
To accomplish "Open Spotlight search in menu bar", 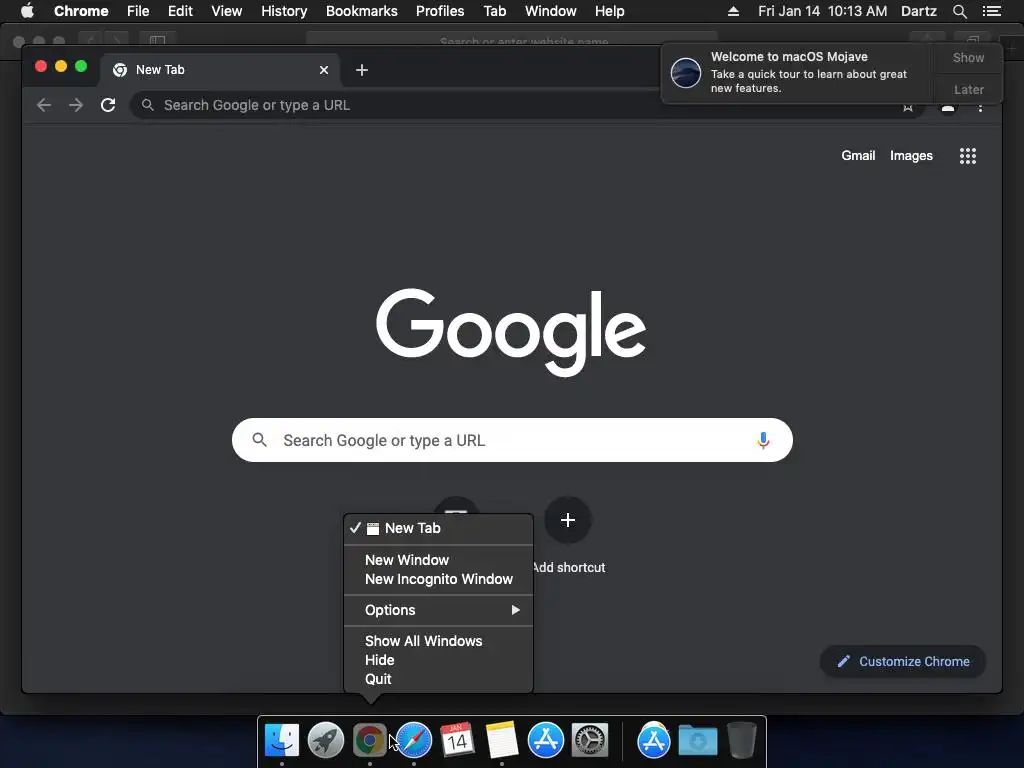I will pos(959,11).
